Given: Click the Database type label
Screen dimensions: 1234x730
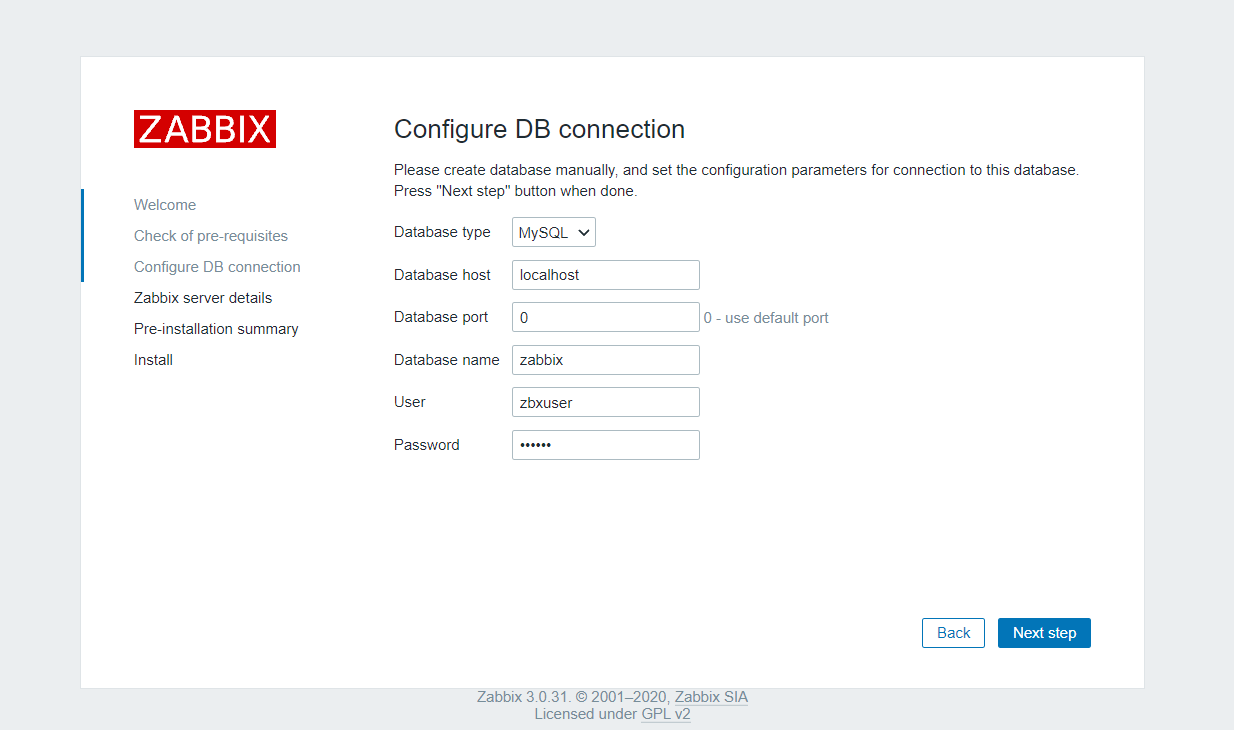Looking at the screenshot, I should pos(442,232).
